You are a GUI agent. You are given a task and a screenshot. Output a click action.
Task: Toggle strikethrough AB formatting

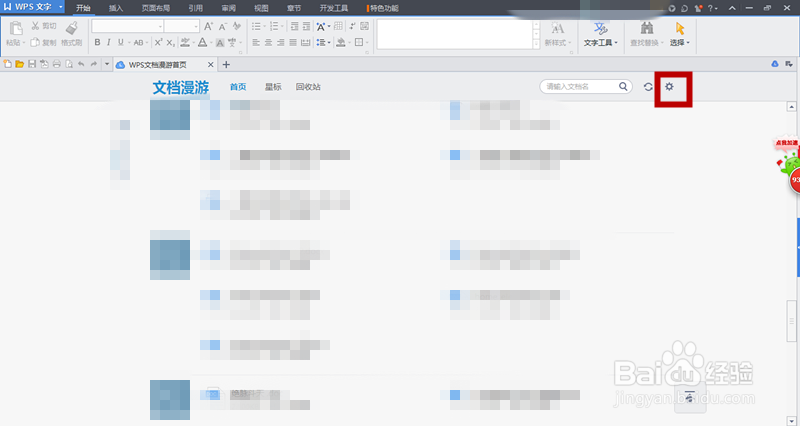click(x=138, y=42)
